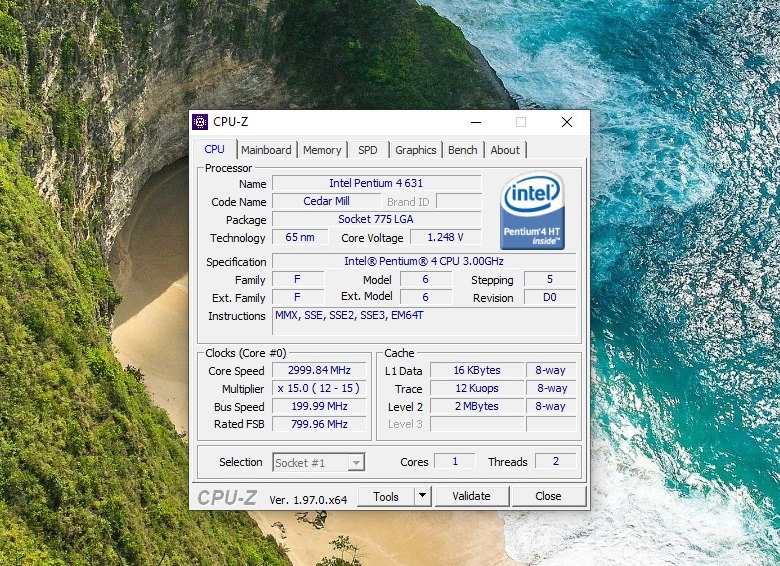Image resolution: width=780 pixels, height=566 pixels.
Task: Expand the Socket #1 selection dropdown
Action: [x=356, y=462]
